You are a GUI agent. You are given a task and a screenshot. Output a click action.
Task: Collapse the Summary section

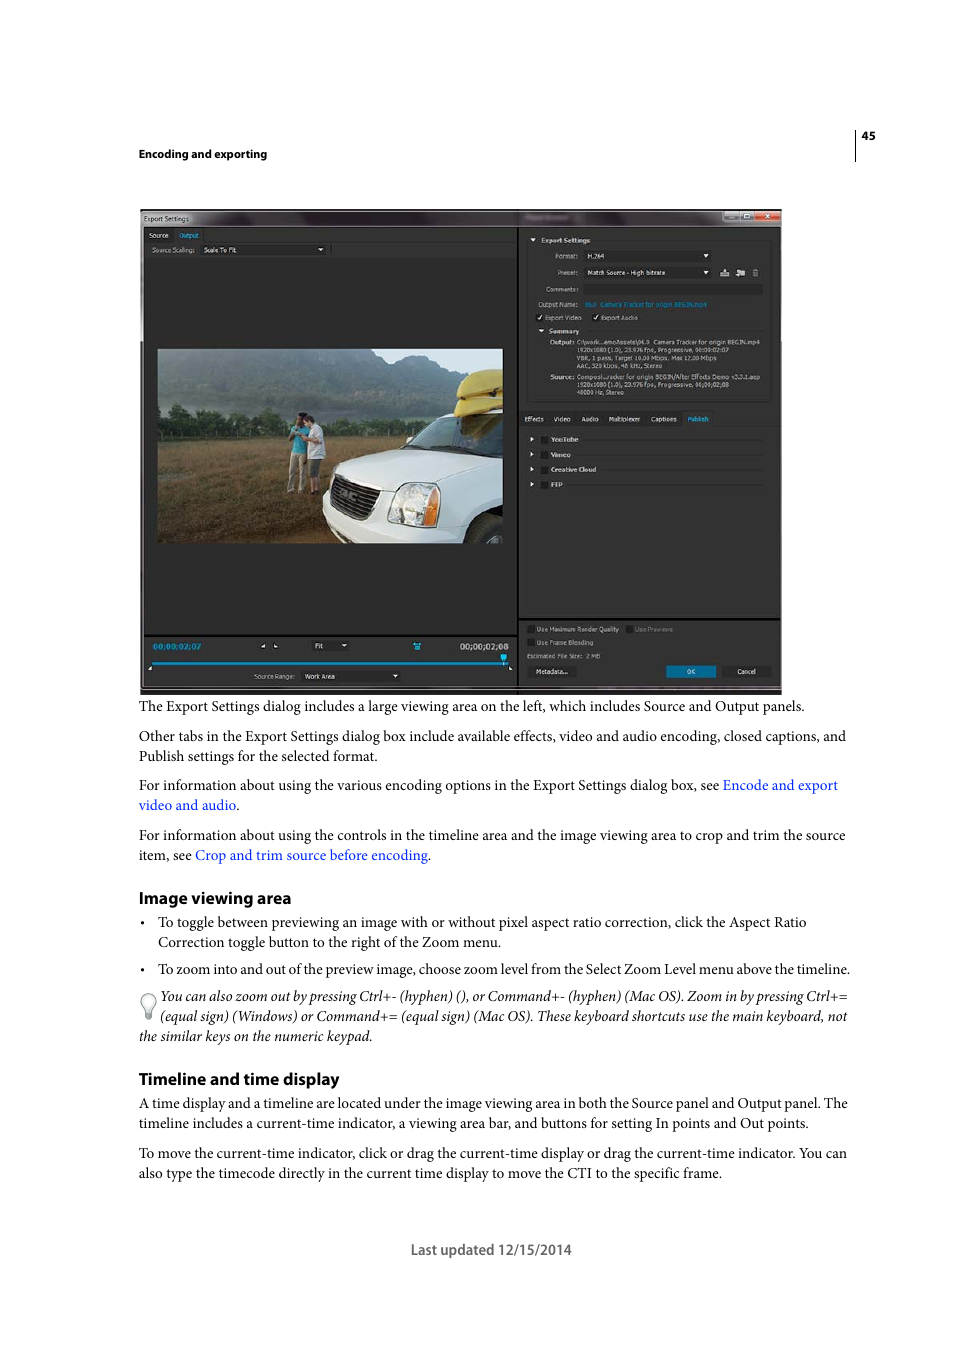coord(541,331)
